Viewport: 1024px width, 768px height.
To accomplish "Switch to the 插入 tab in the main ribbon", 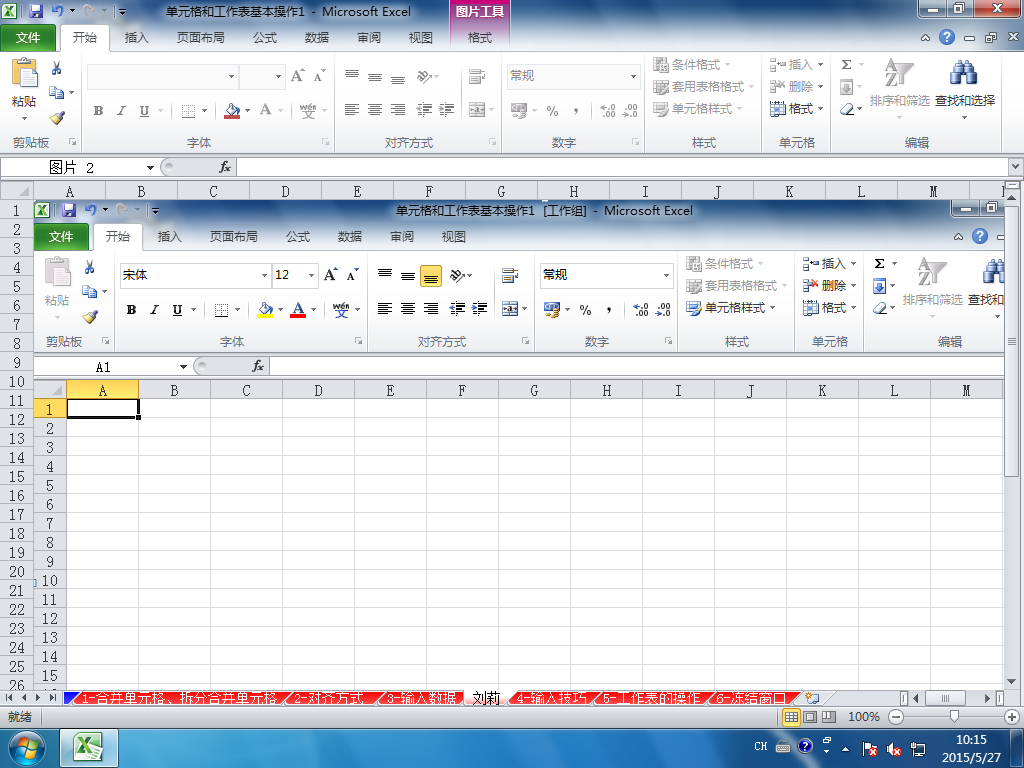I will tap(136, 37).
